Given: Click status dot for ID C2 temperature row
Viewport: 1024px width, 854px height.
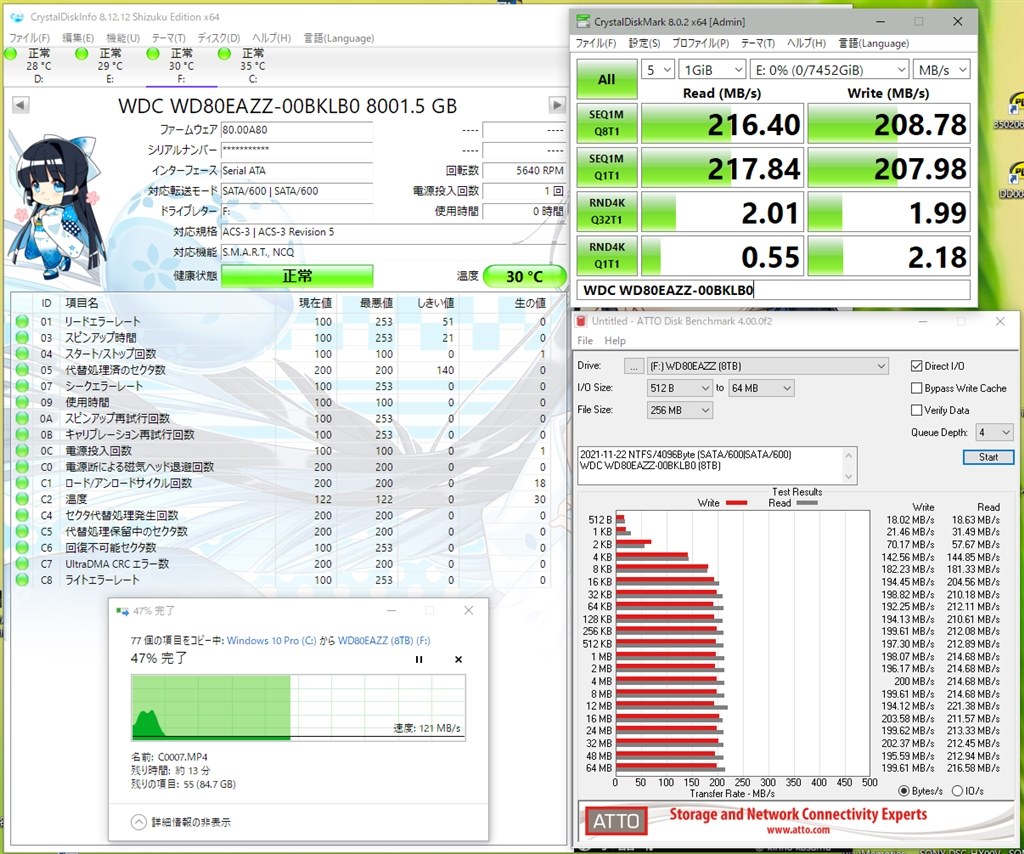Looking at the screenshot, I should pyautogui.click(x=22, y=499).
